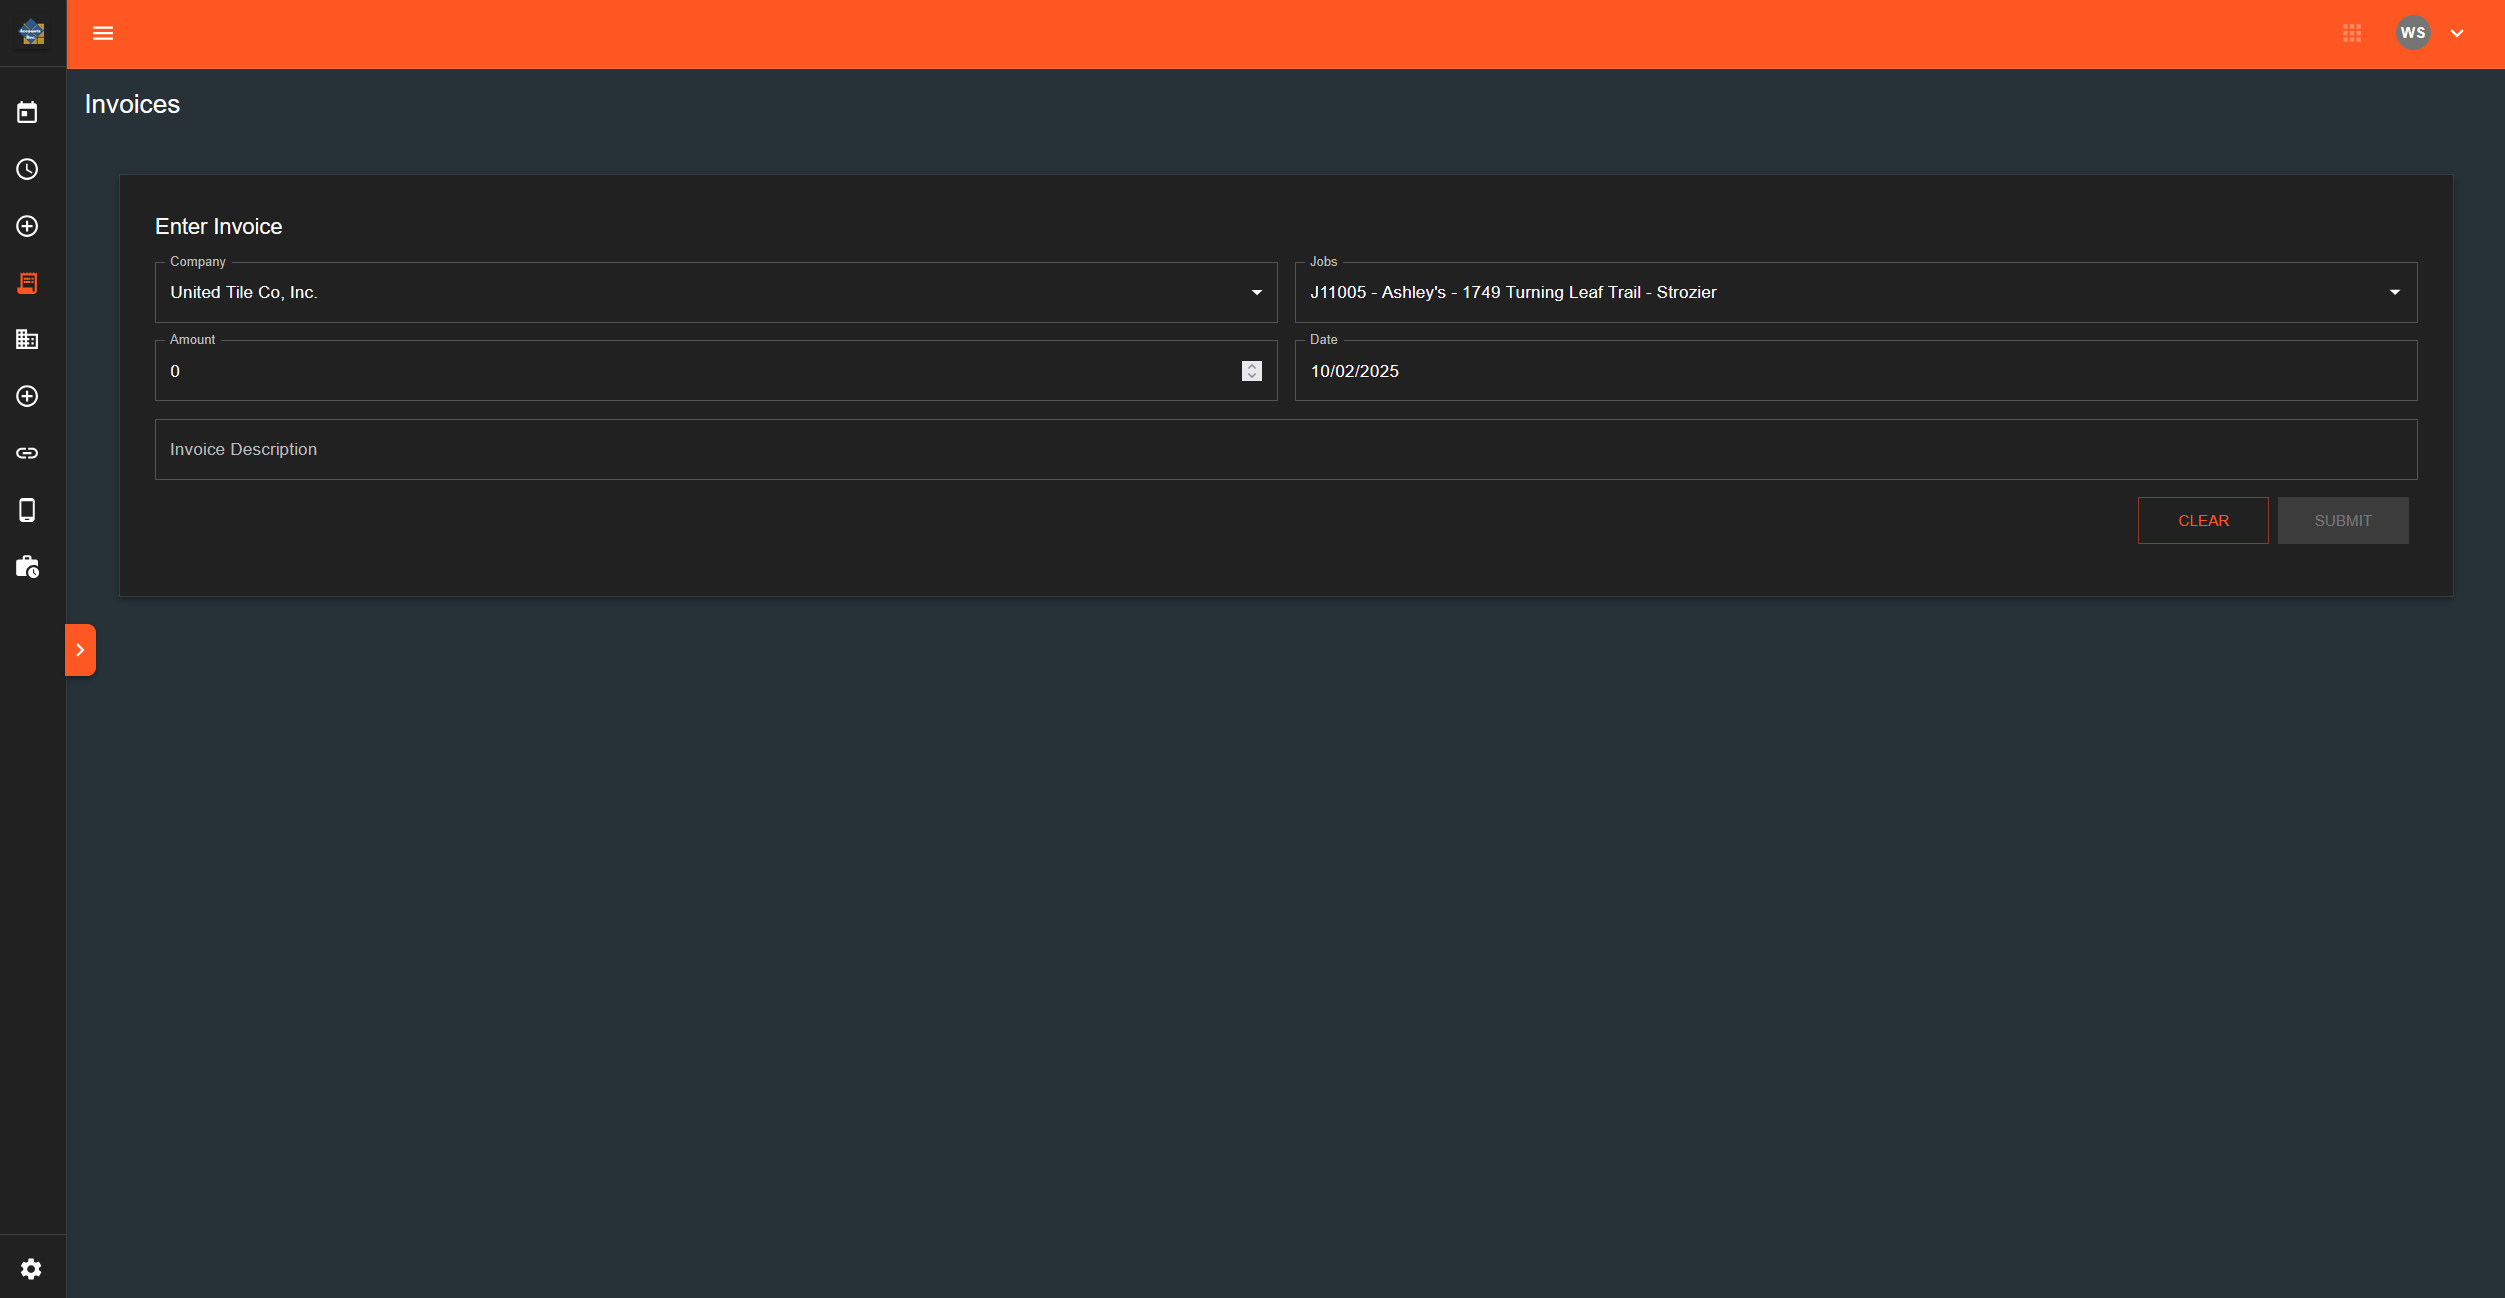Click the first add (plus circle) sidebar icon
The height and width of the screenshot is (1298, 2505).
coord(27,226)
